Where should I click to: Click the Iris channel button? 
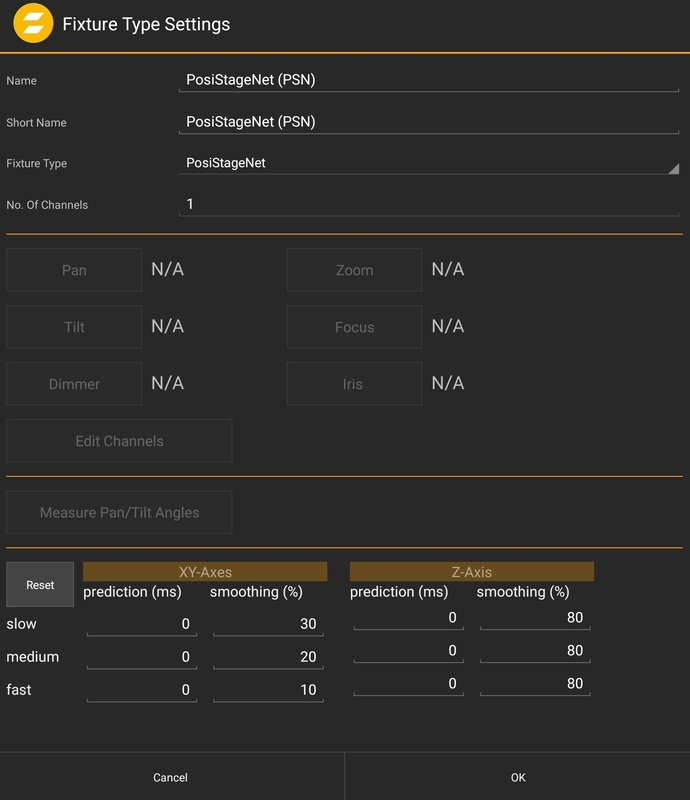[354, 384]
